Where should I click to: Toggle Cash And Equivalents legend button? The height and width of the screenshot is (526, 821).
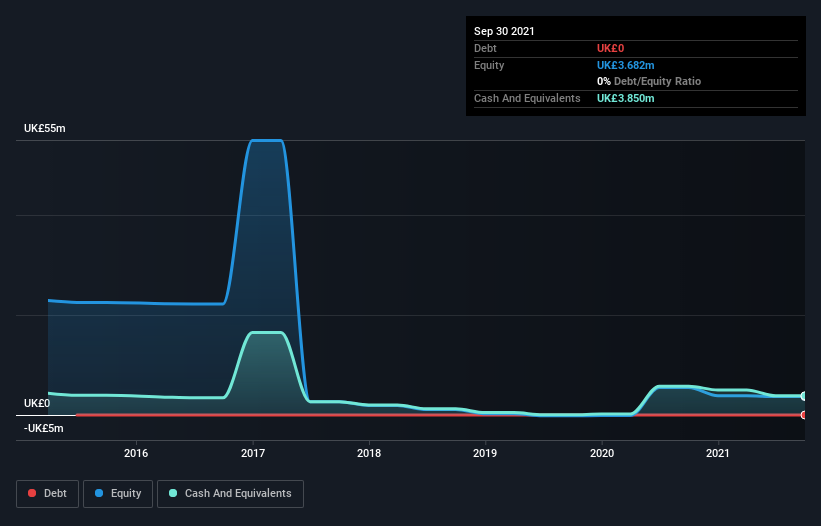(230, 494)
